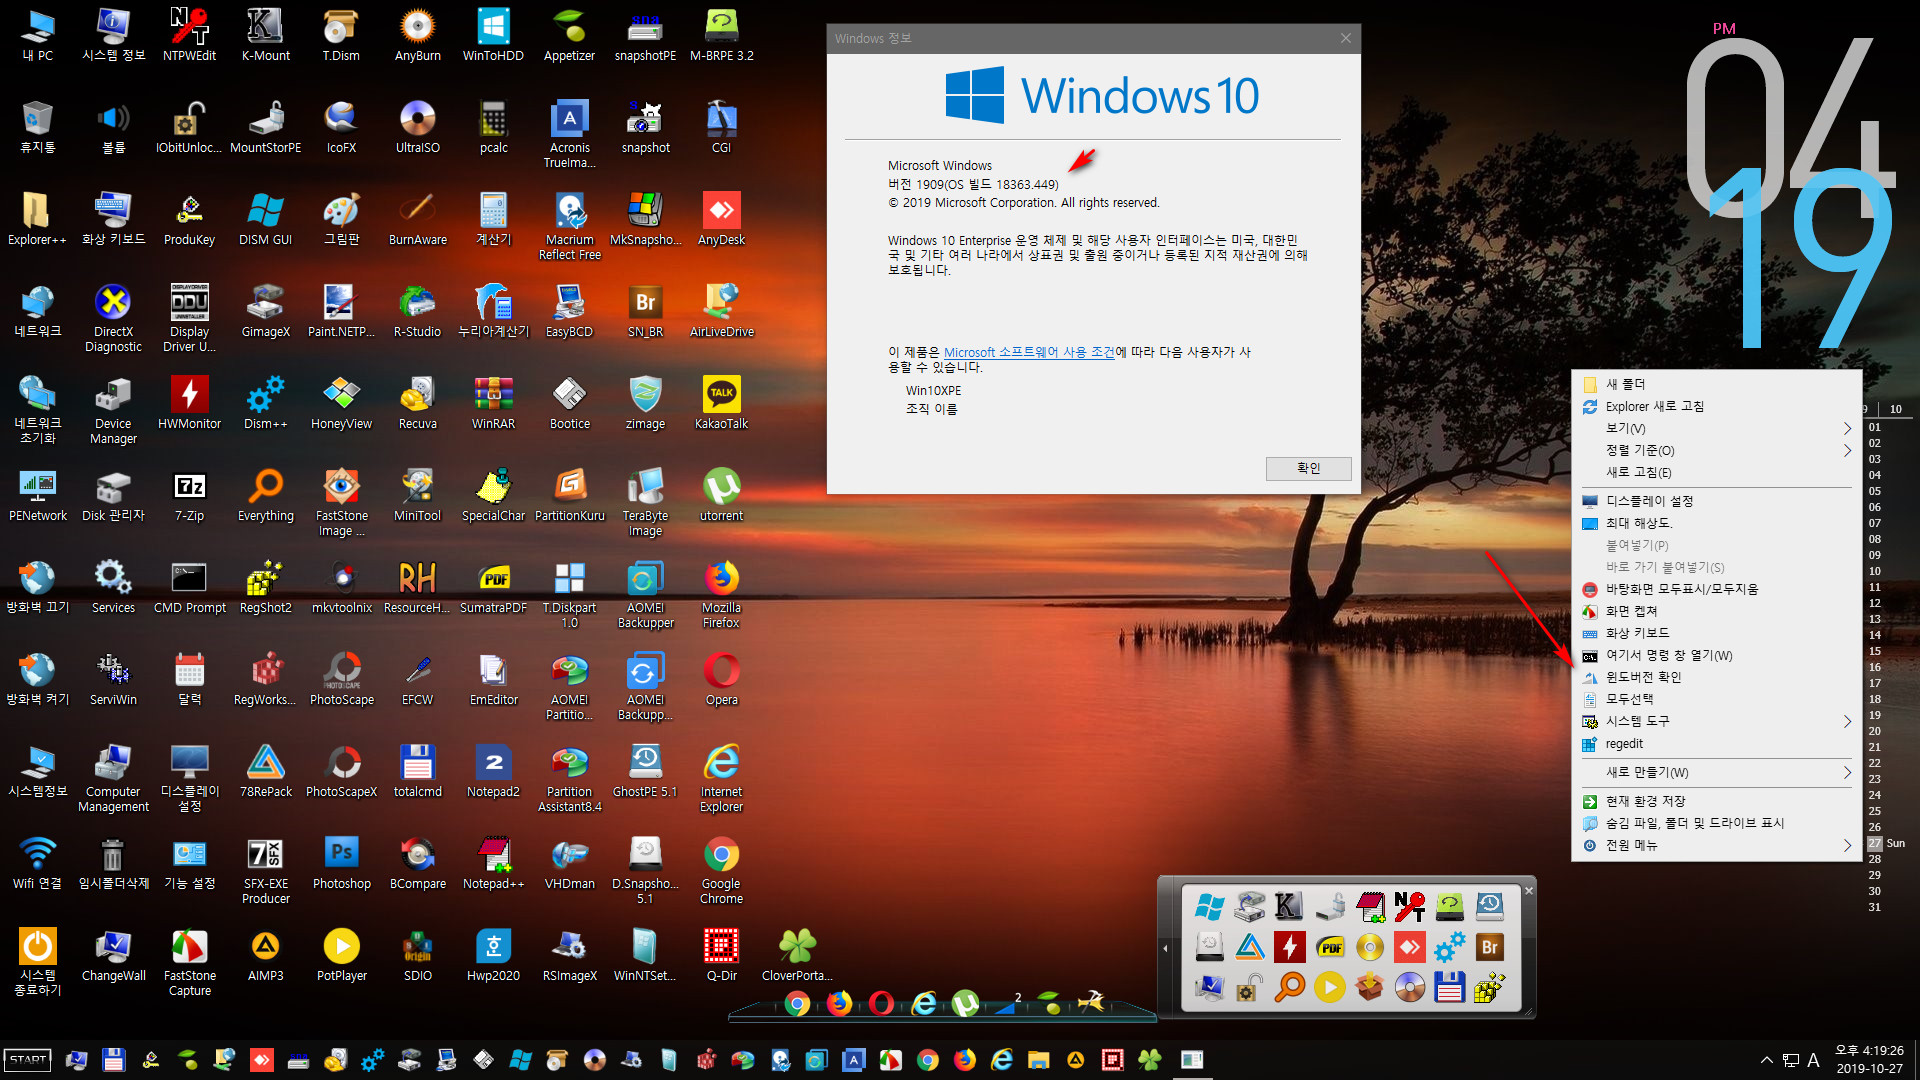This screenshot has width=1920, height=1080.
Task: Show hidden tray icons chevron
Action: [x=1766, y=1060]
